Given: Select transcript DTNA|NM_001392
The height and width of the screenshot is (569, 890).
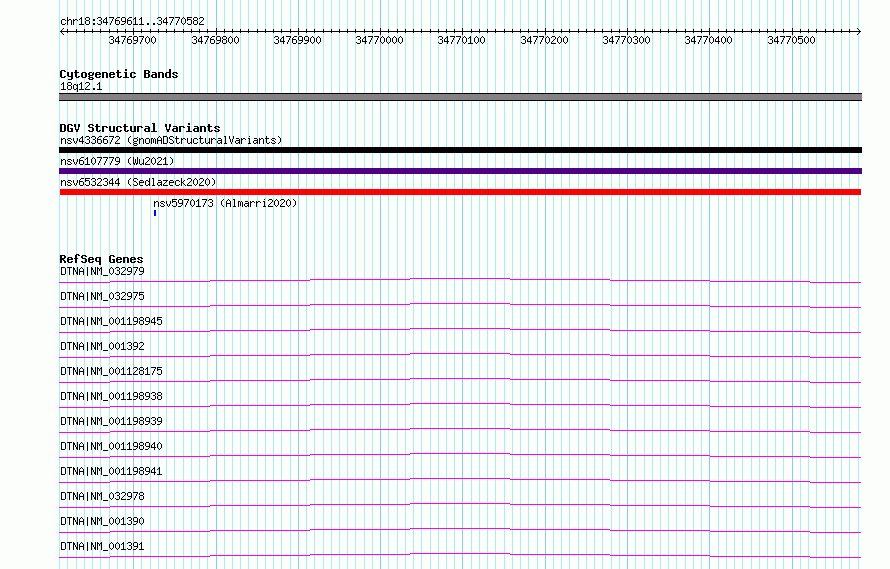Looking at the screenshot, I should point(102,346).
